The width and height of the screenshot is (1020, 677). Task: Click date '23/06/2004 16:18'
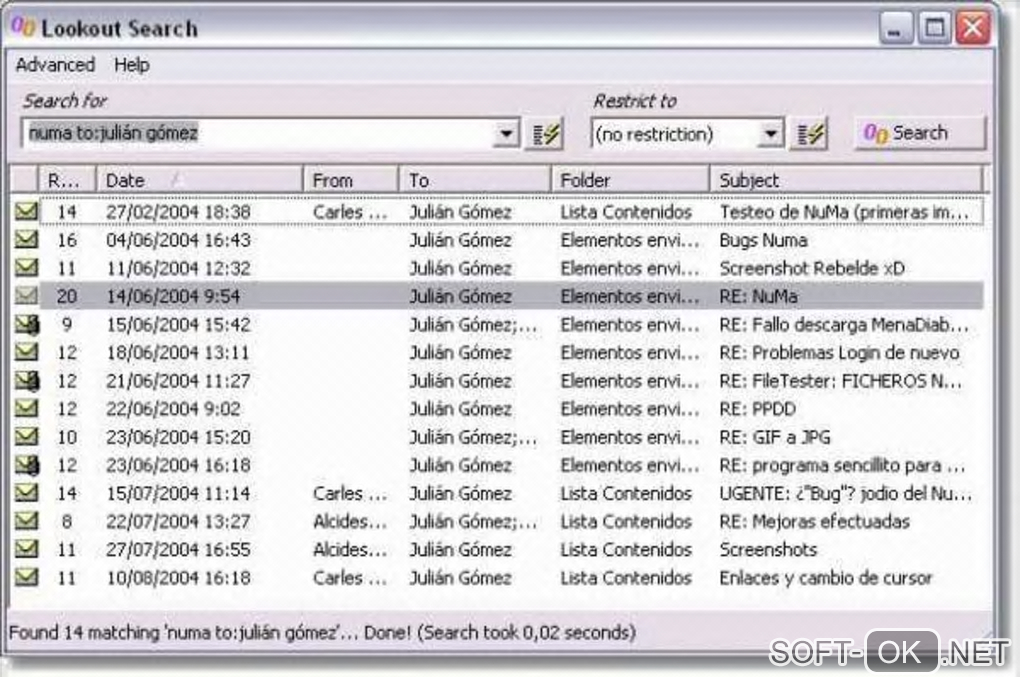coord(178,466)
